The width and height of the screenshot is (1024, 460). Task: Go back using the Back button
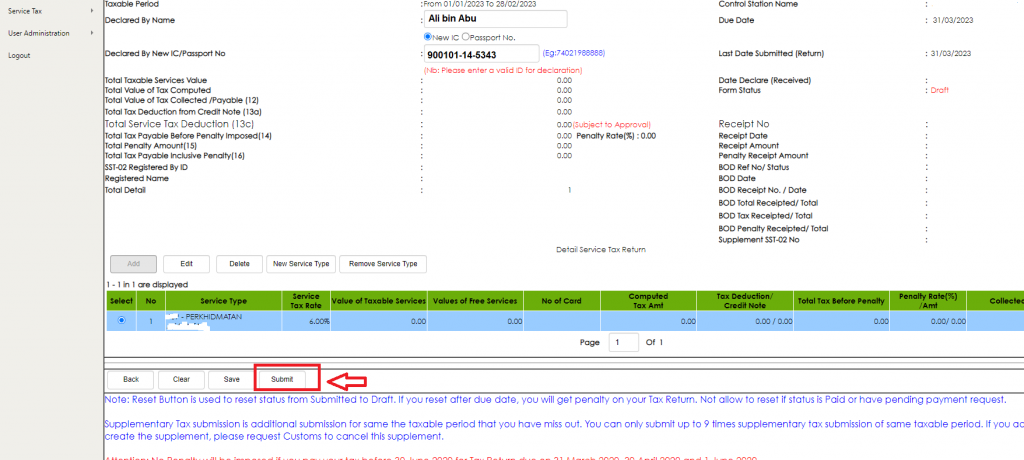pos(130,379)
